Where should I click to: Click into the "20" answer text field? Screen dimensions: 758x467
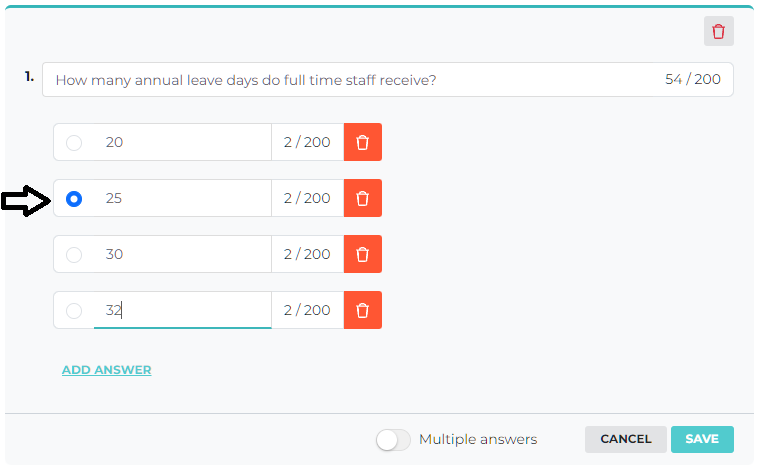180,142
